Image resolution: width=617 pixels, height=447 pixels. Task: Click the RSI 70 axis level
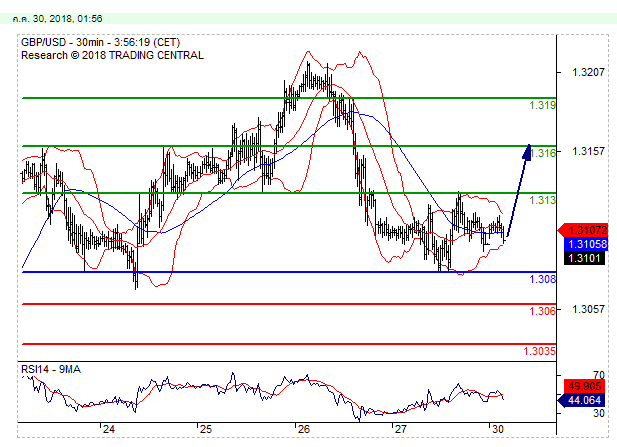599,375
